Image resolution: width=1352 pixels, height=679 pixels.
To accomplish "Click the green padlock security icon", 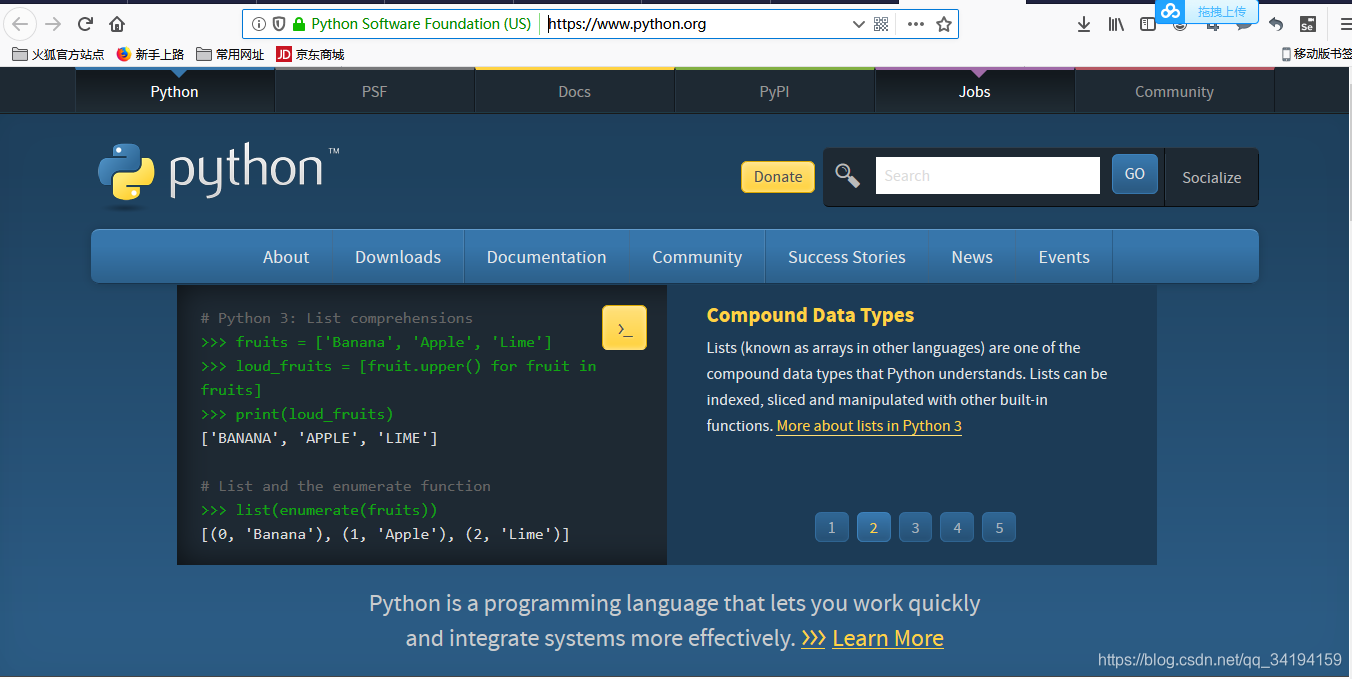I will tap(298, 24).
